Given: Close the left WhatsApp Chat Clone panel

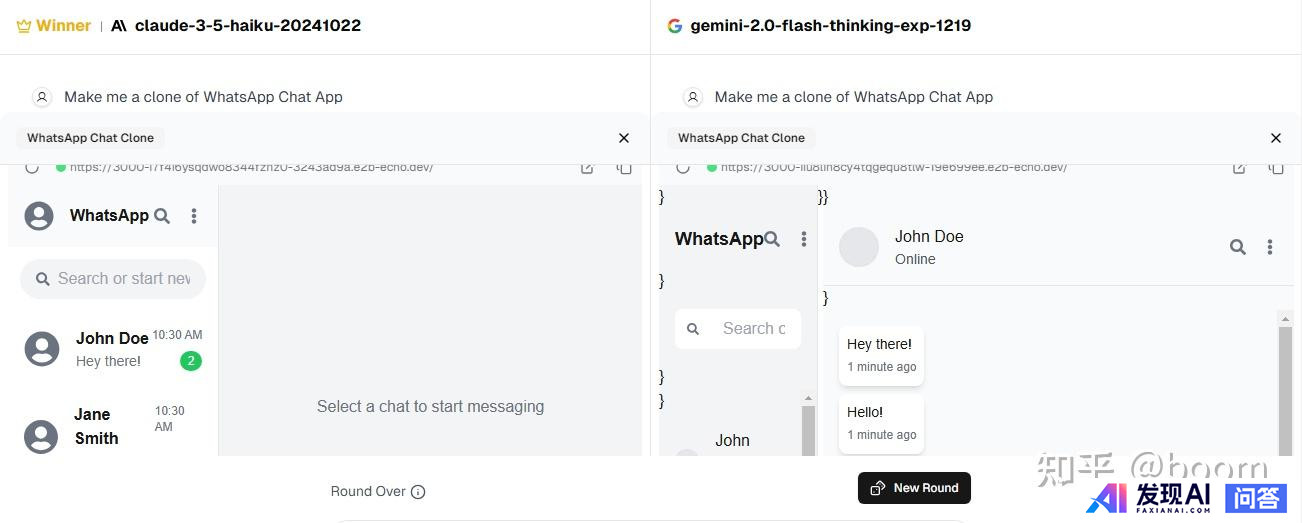Looking at the screenshot, I should [x=624, y=138].
